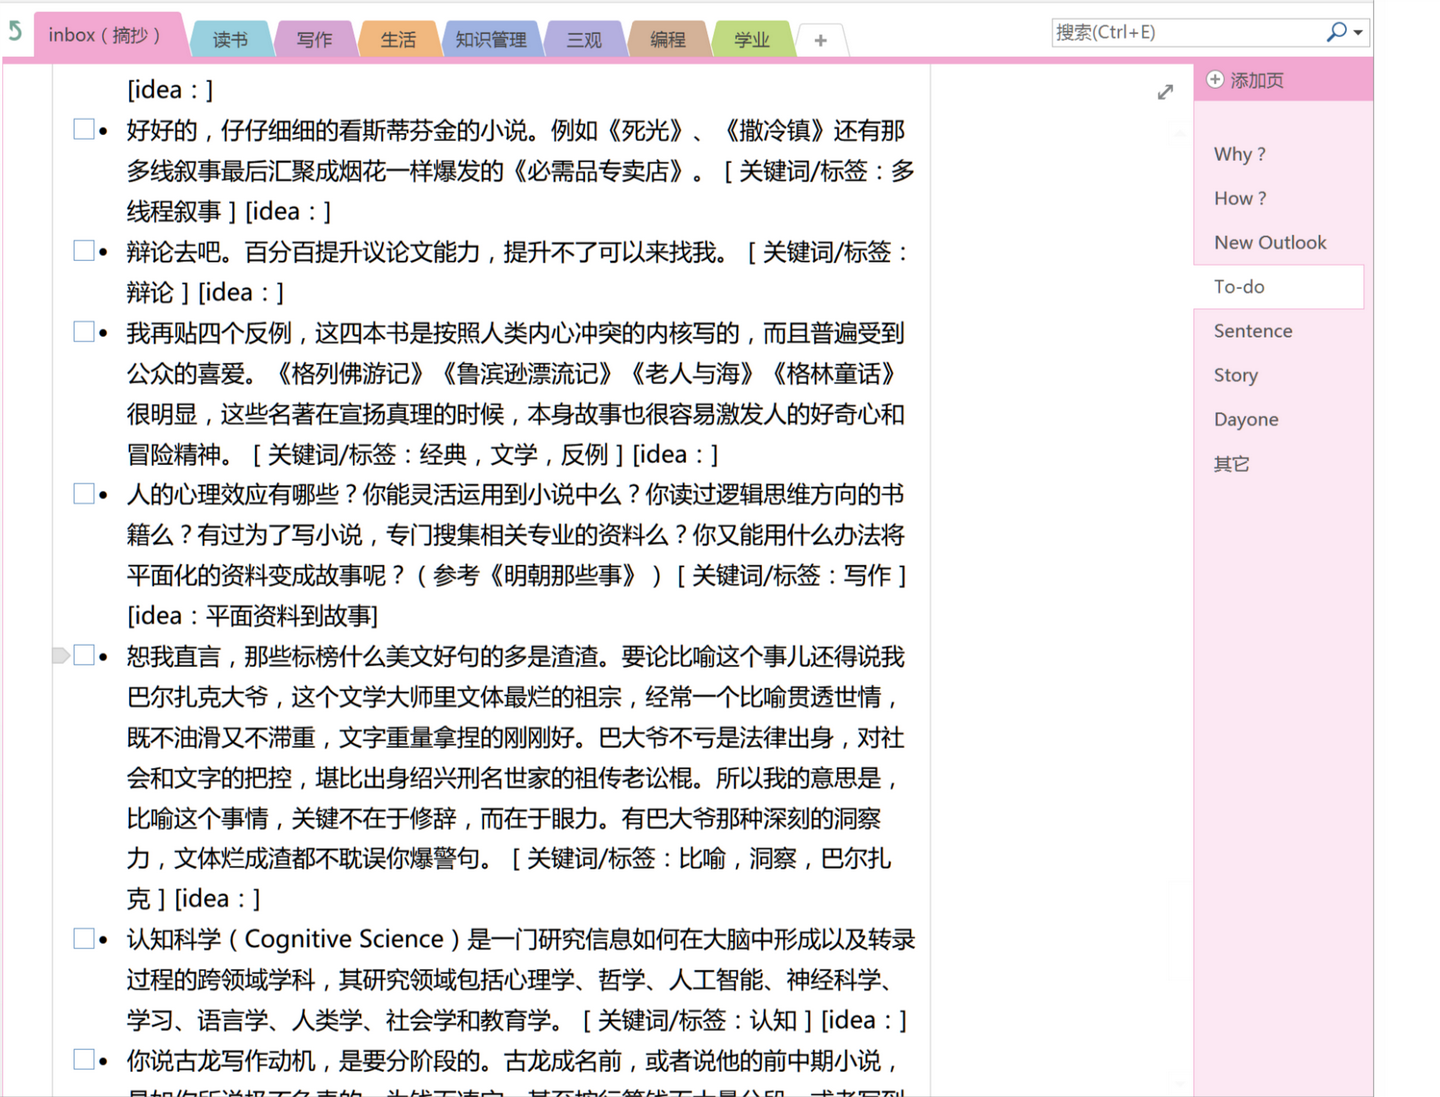This screenshot has width=1440, height=1097.
Task: Click the plus circle icon beside 添加页
Action: 1215,80
